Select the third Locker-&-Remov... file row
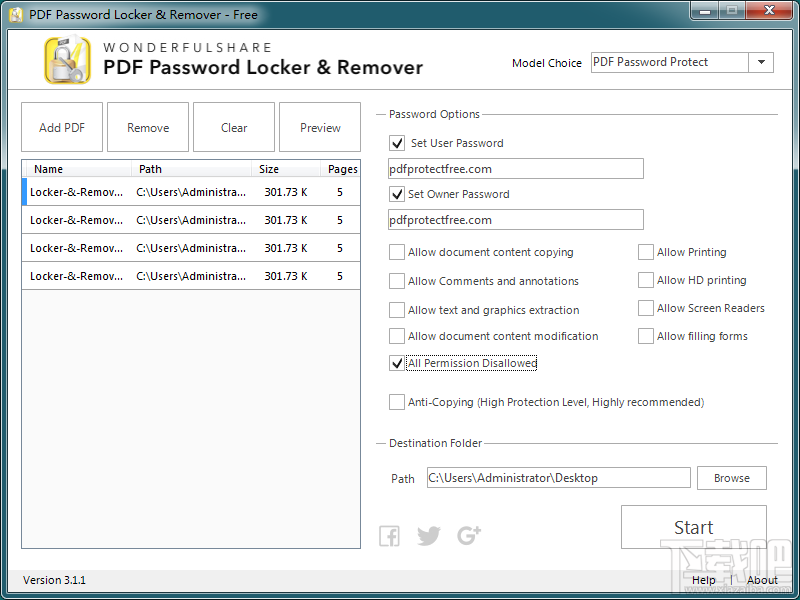The image size is (800, 600). [191, 248]
